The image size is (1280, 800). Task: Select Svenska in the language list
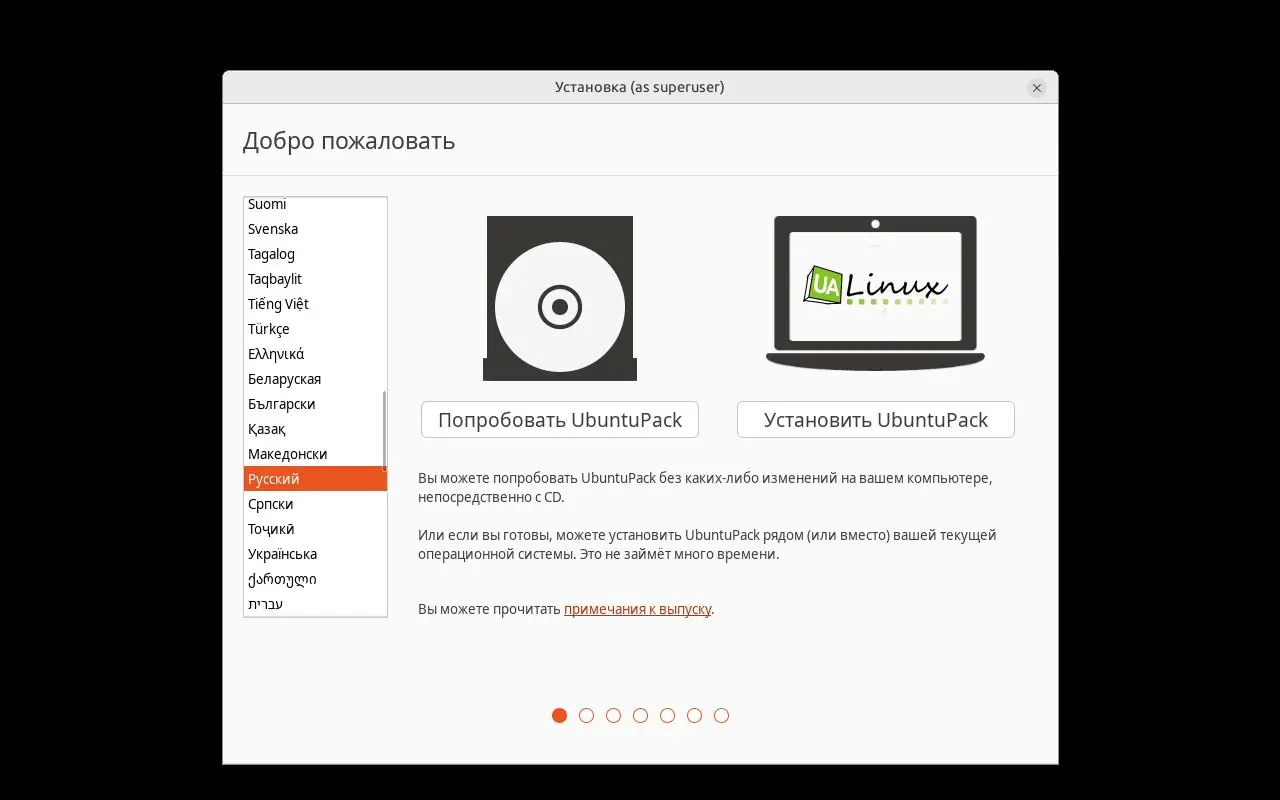click(x=315, y=229)
